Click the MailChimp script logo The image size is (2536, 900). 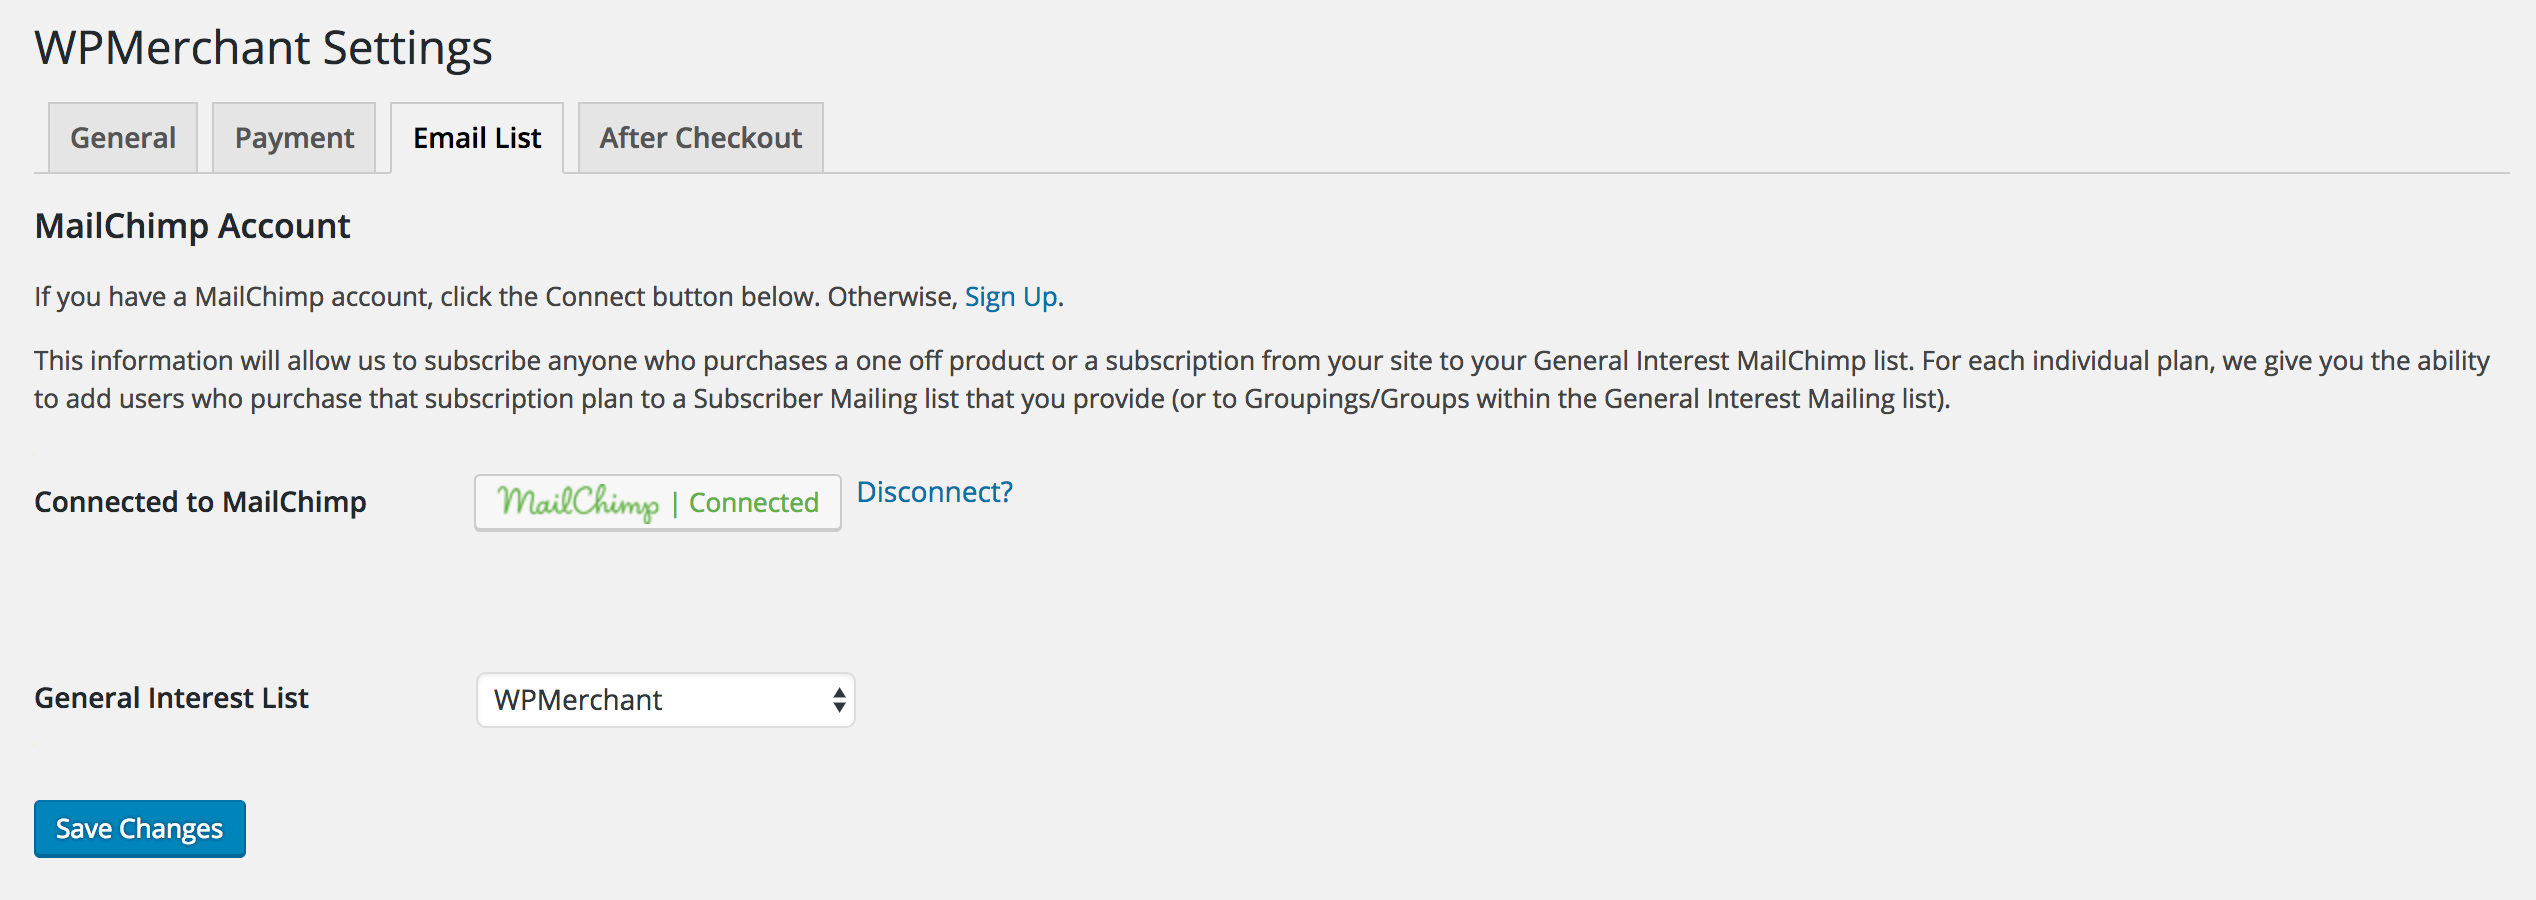(x=578, y=502)
